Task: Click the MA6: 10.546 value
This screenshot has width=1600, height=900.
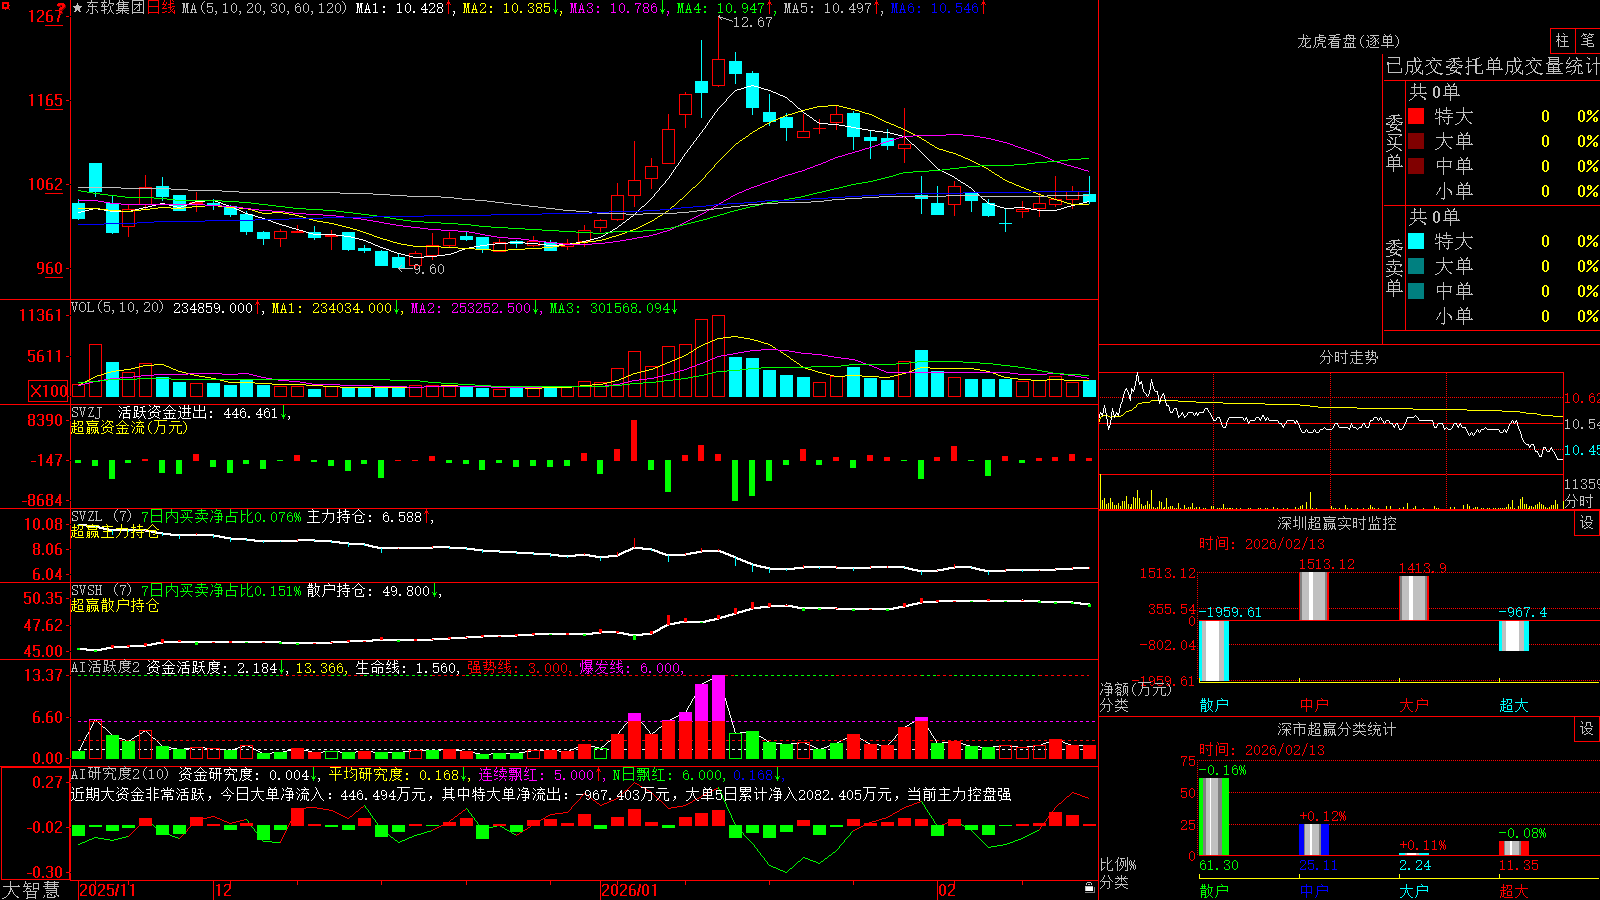Action: (934, 8)
